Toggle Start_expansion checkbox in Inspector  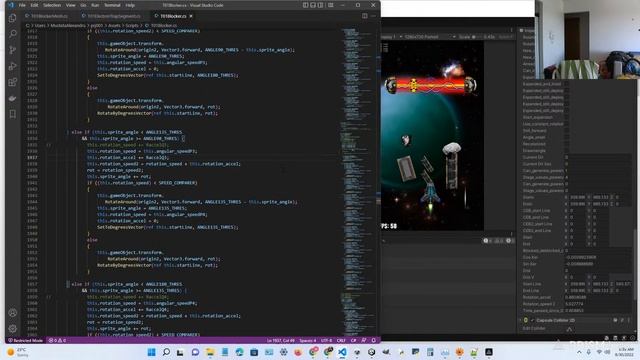coord(567,117)
